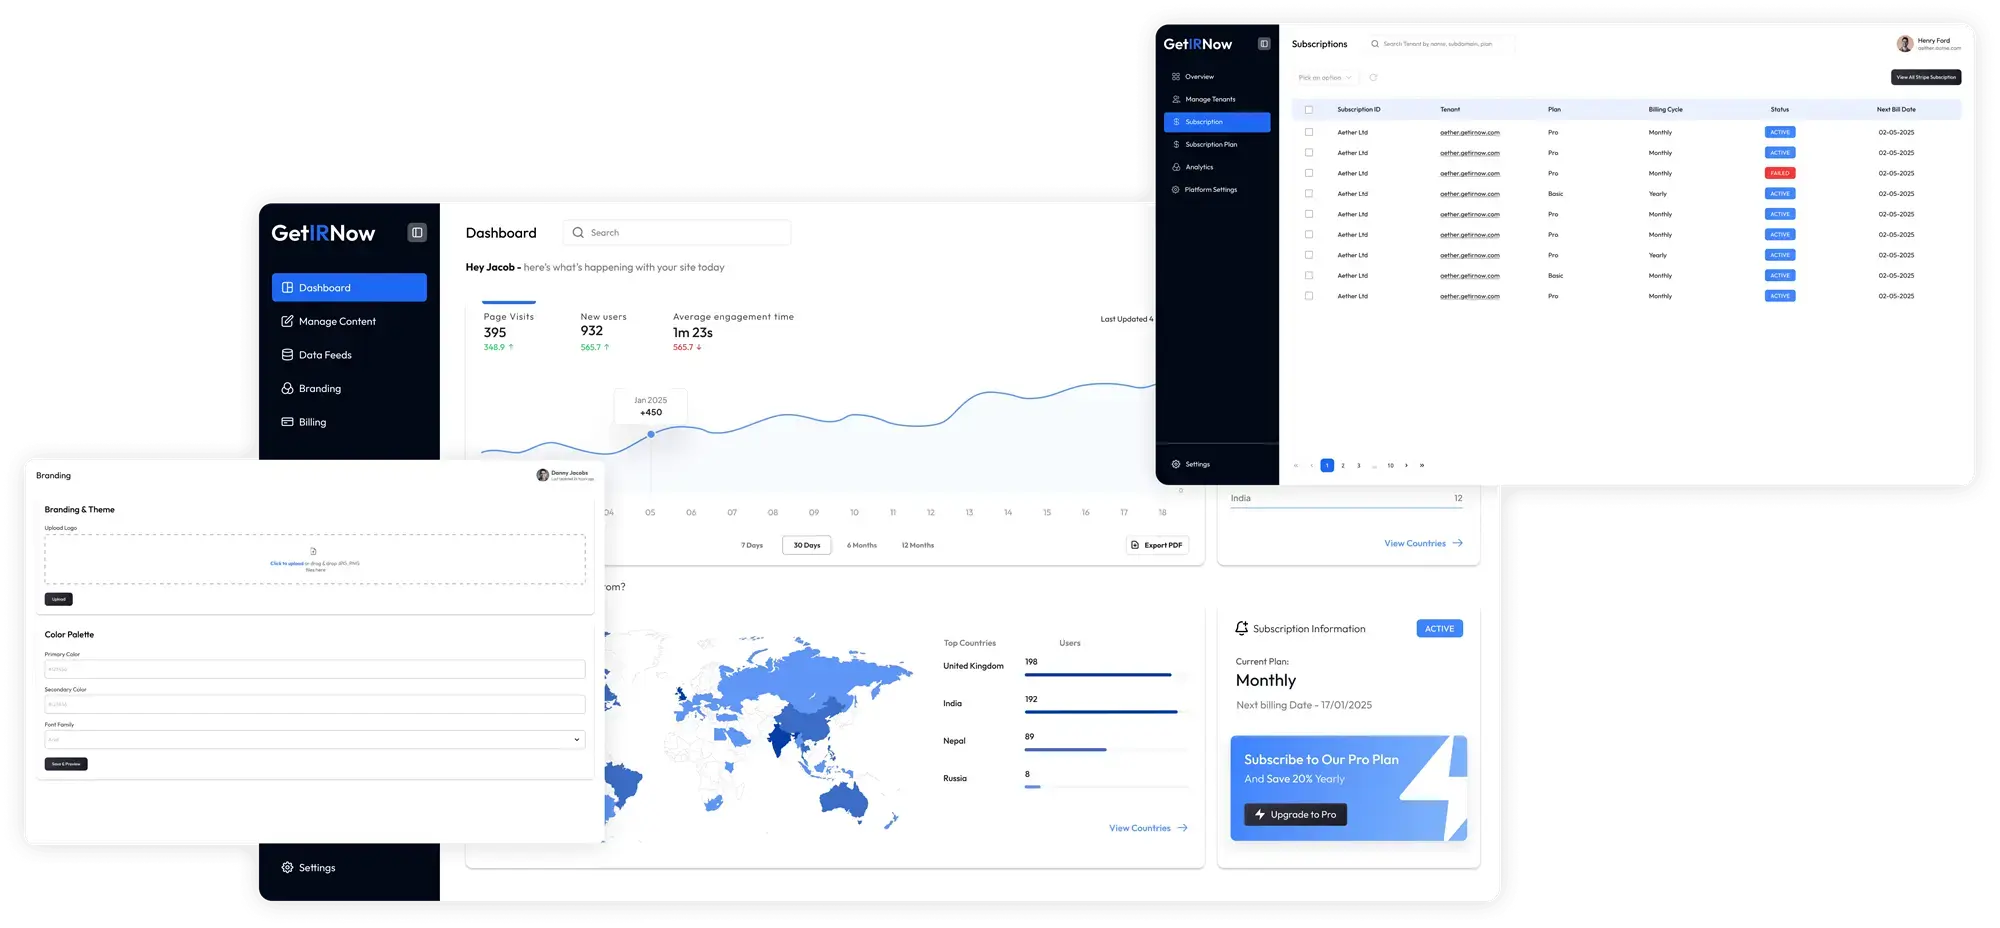The height and width of the screenshot is (928, 2000).
Task: Select the 6 Months range tab
Action: click(862, 545)
